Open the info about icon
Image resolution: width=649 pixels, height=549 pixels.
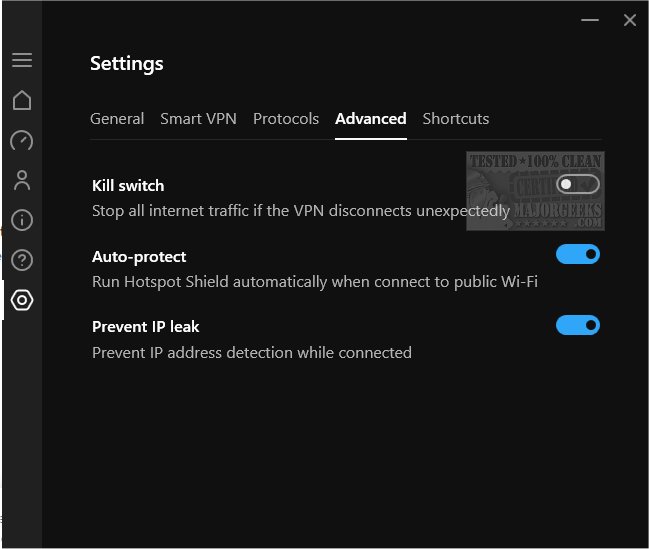pos(22,220)
